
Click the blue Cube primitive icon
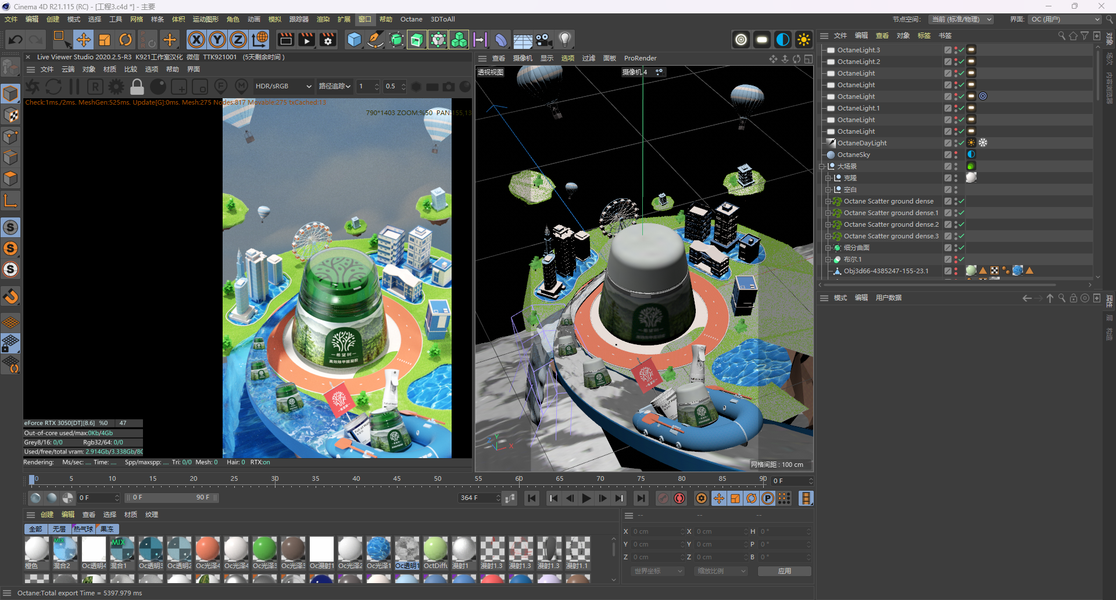click(x=354, y=40)
